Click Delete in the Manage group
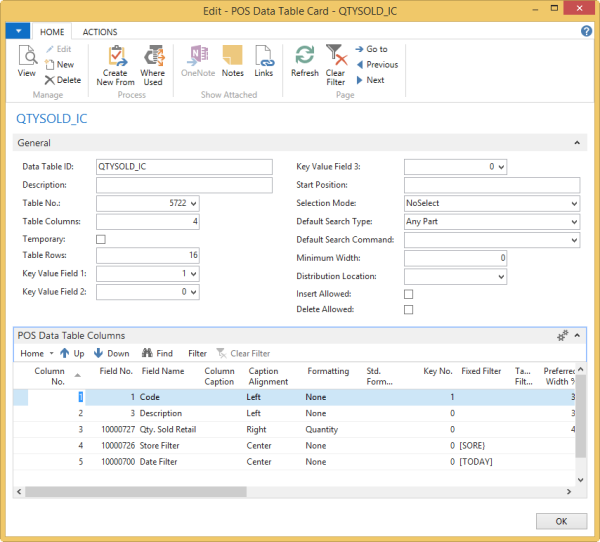The width and height of the screenshot is (600, 542). pyautogui.click(x=63, y=80)
